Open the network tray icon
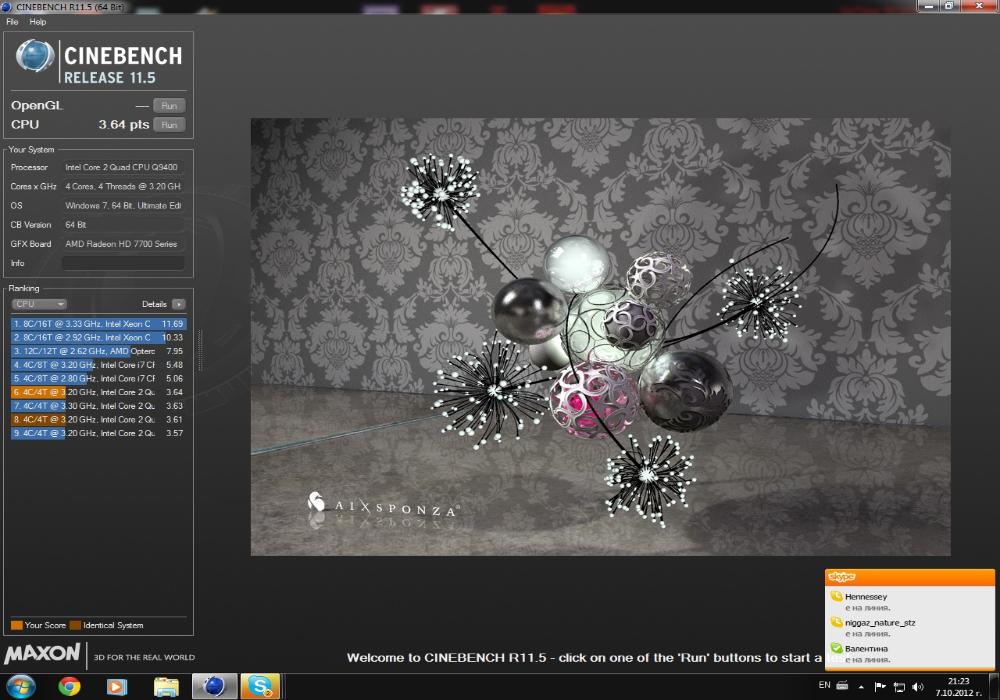 pos(899,687)
